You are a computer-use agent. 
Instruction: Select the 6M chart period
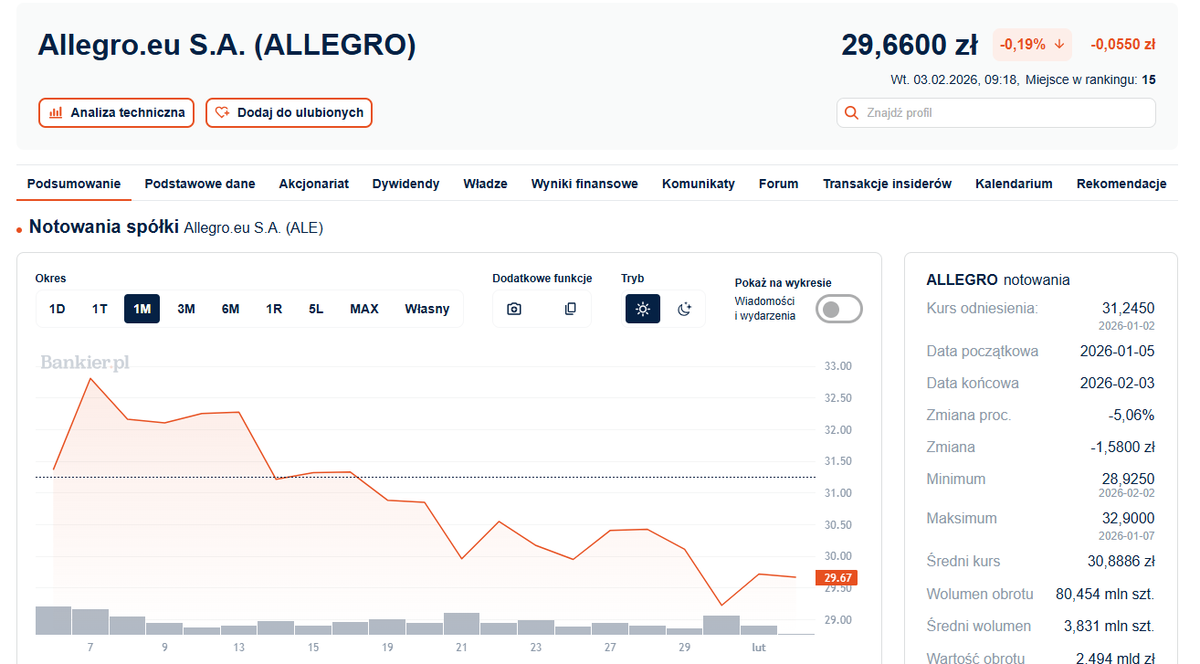coord(230,309)
